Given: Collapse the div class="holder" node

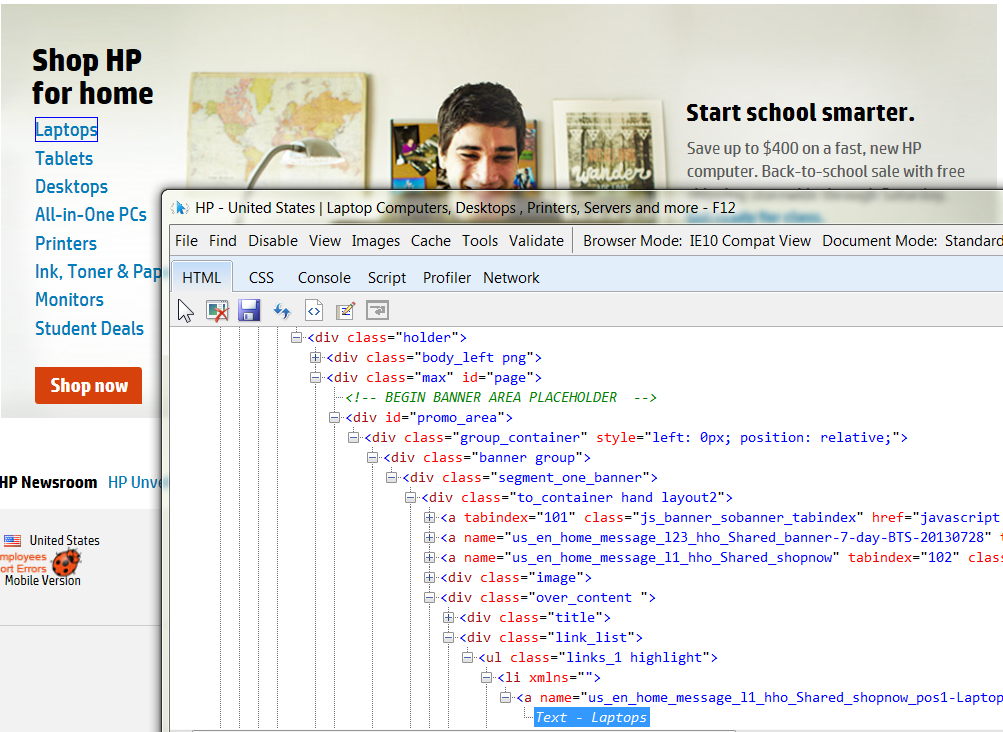Looking at the screenshot, I should pos(296,337).
